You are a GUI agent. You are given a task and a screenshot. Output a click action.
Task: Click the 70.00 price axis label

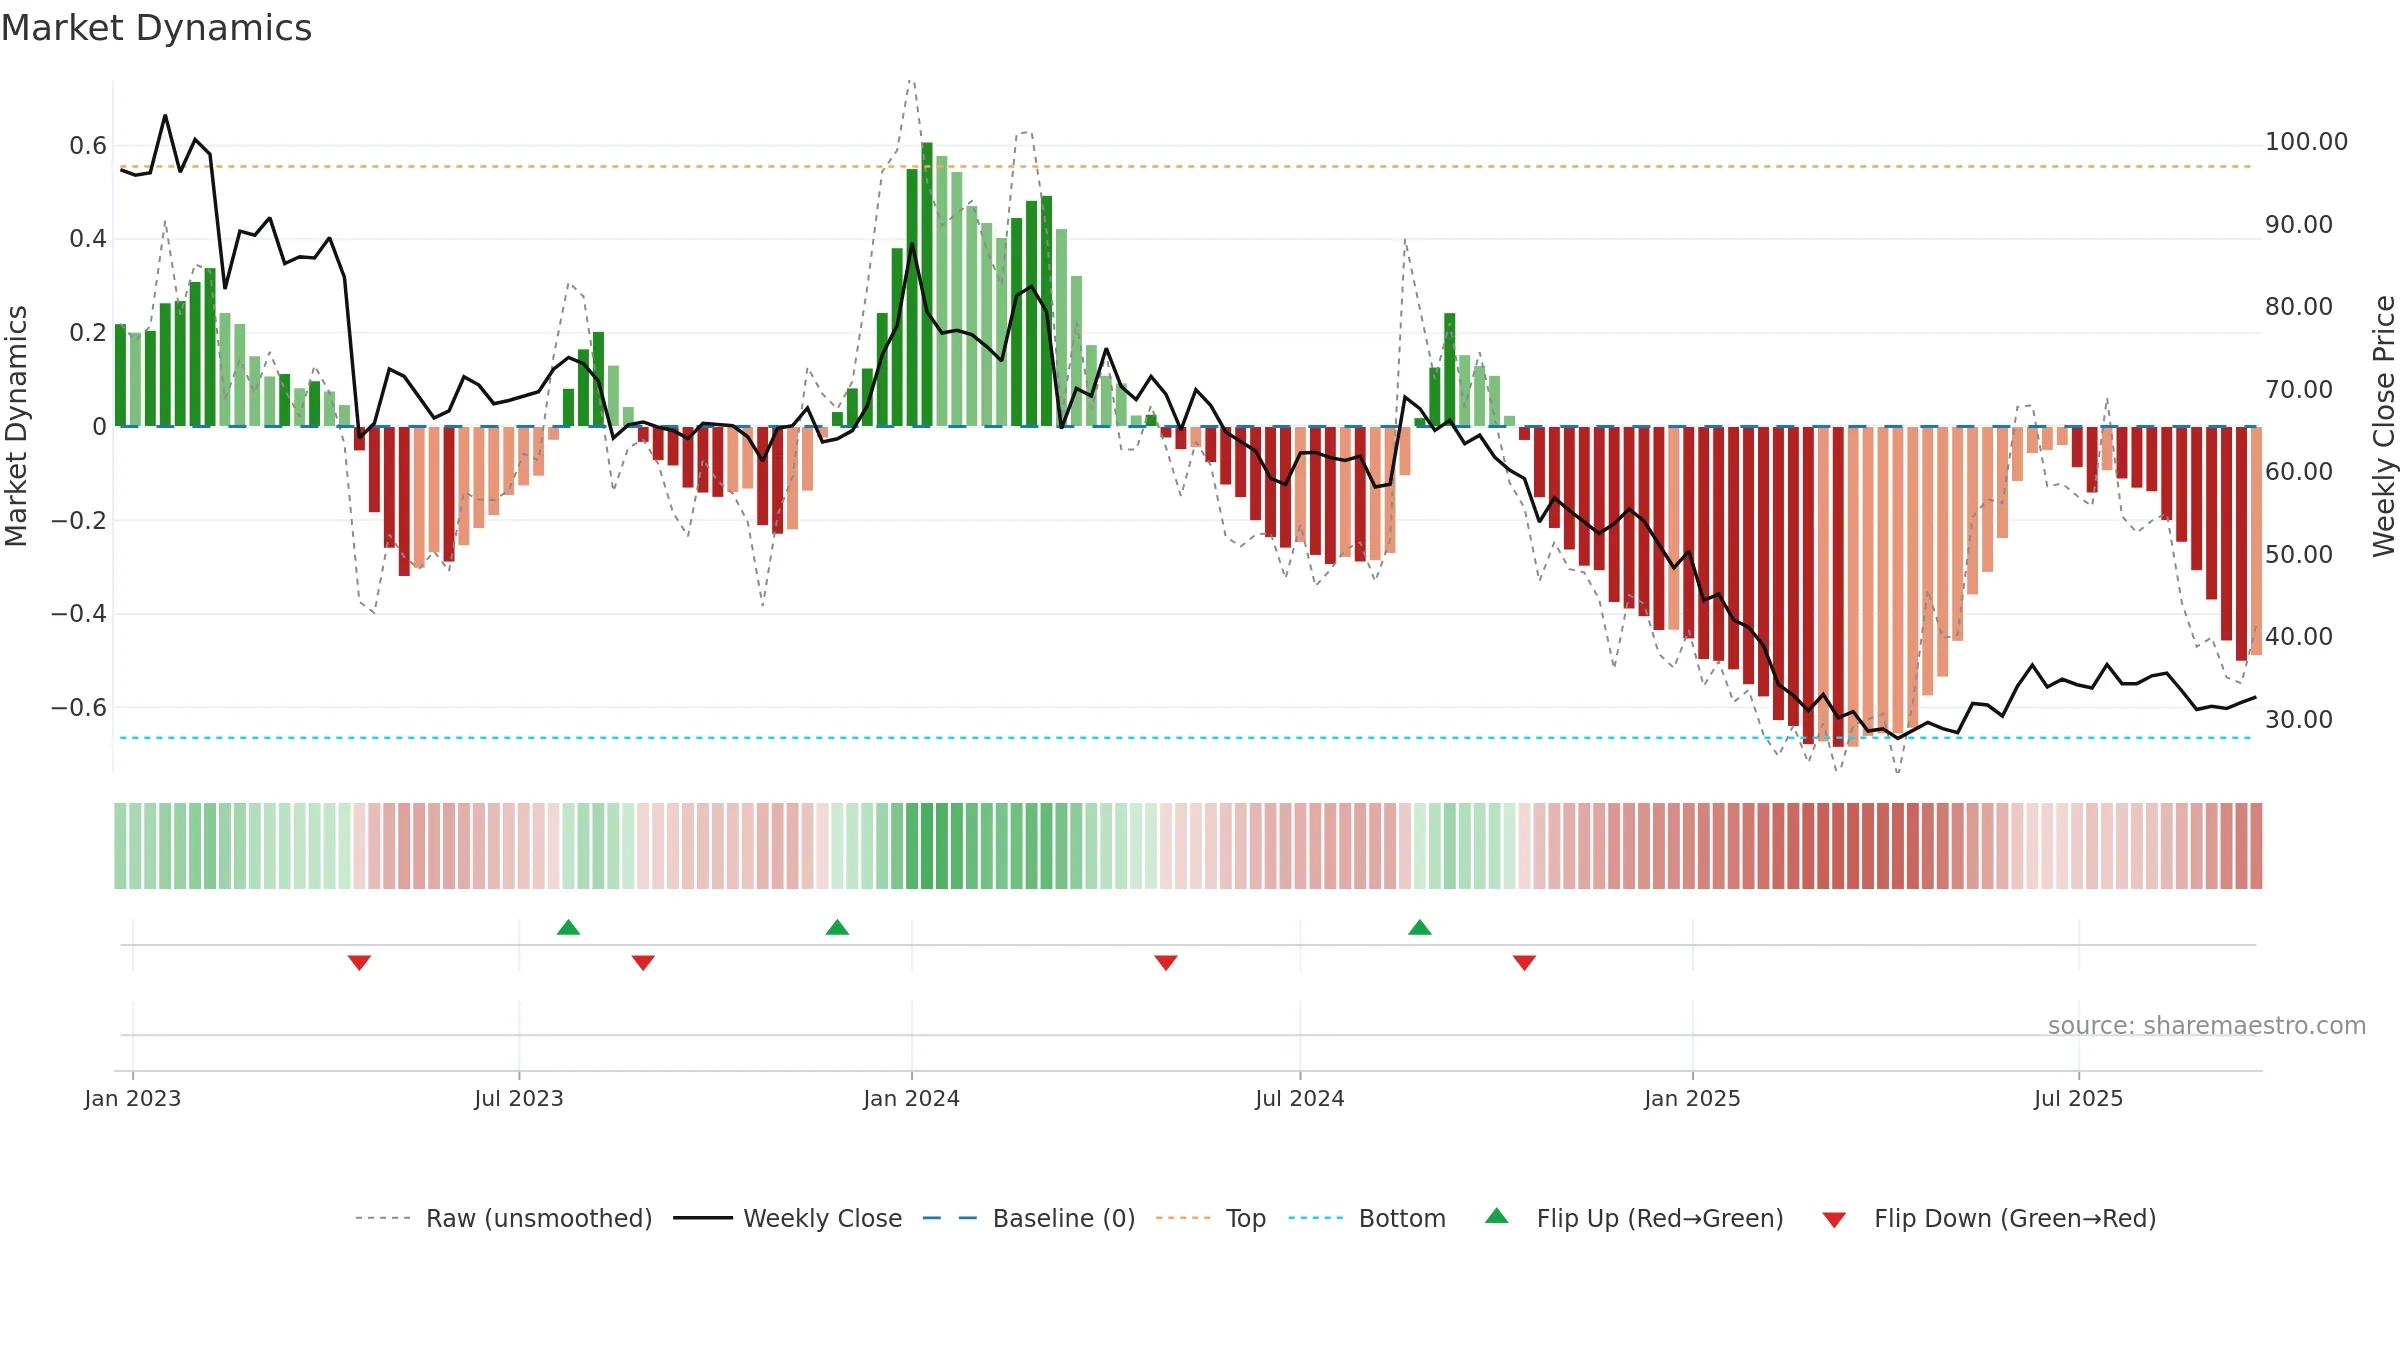[x=2299, y=389]
